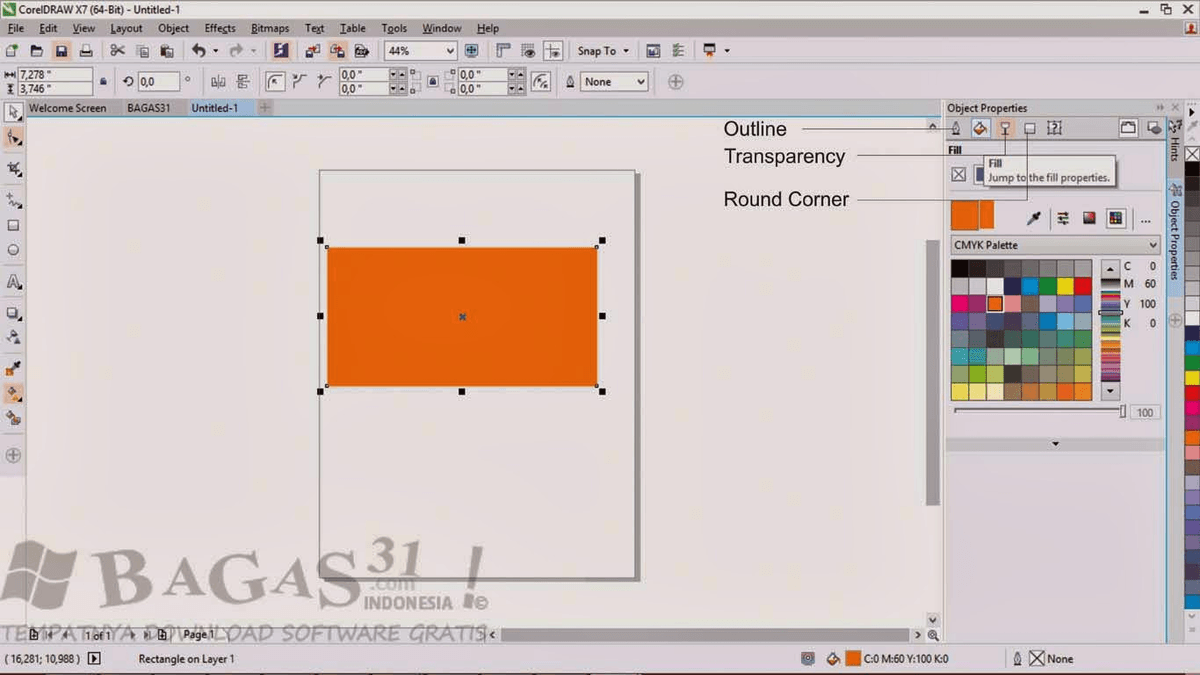Choose the Ellipse tool
1200x675 pixels.
13,250
